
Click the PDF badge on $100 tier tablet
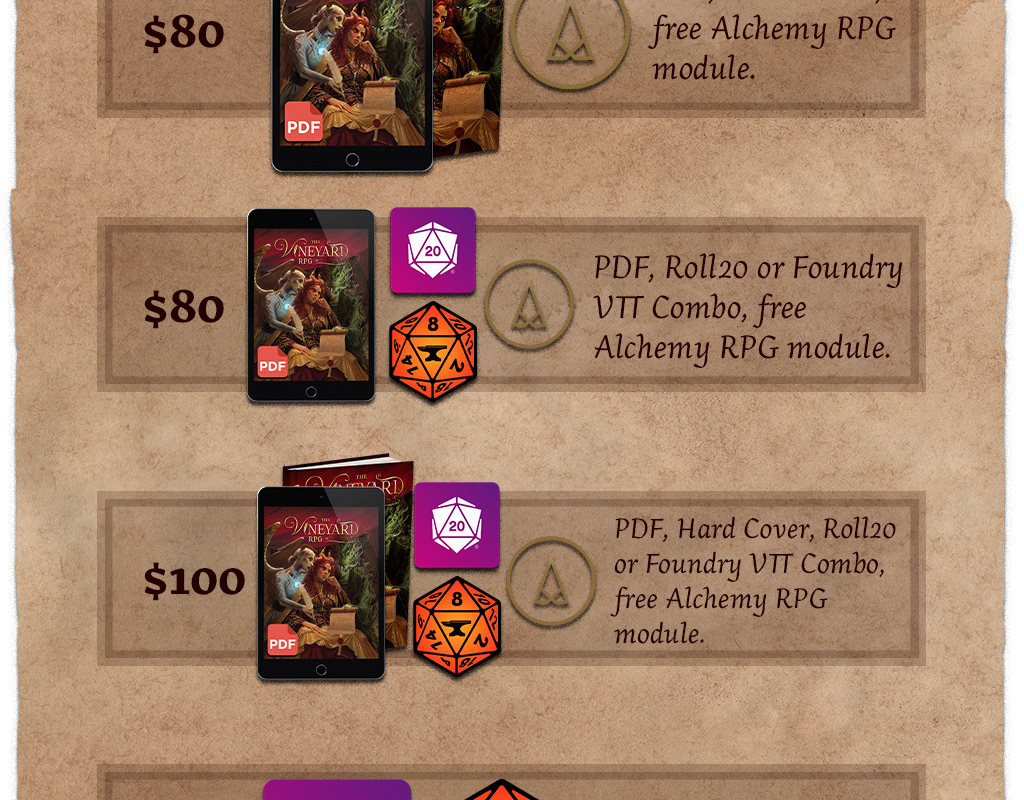tap(283, 639)
